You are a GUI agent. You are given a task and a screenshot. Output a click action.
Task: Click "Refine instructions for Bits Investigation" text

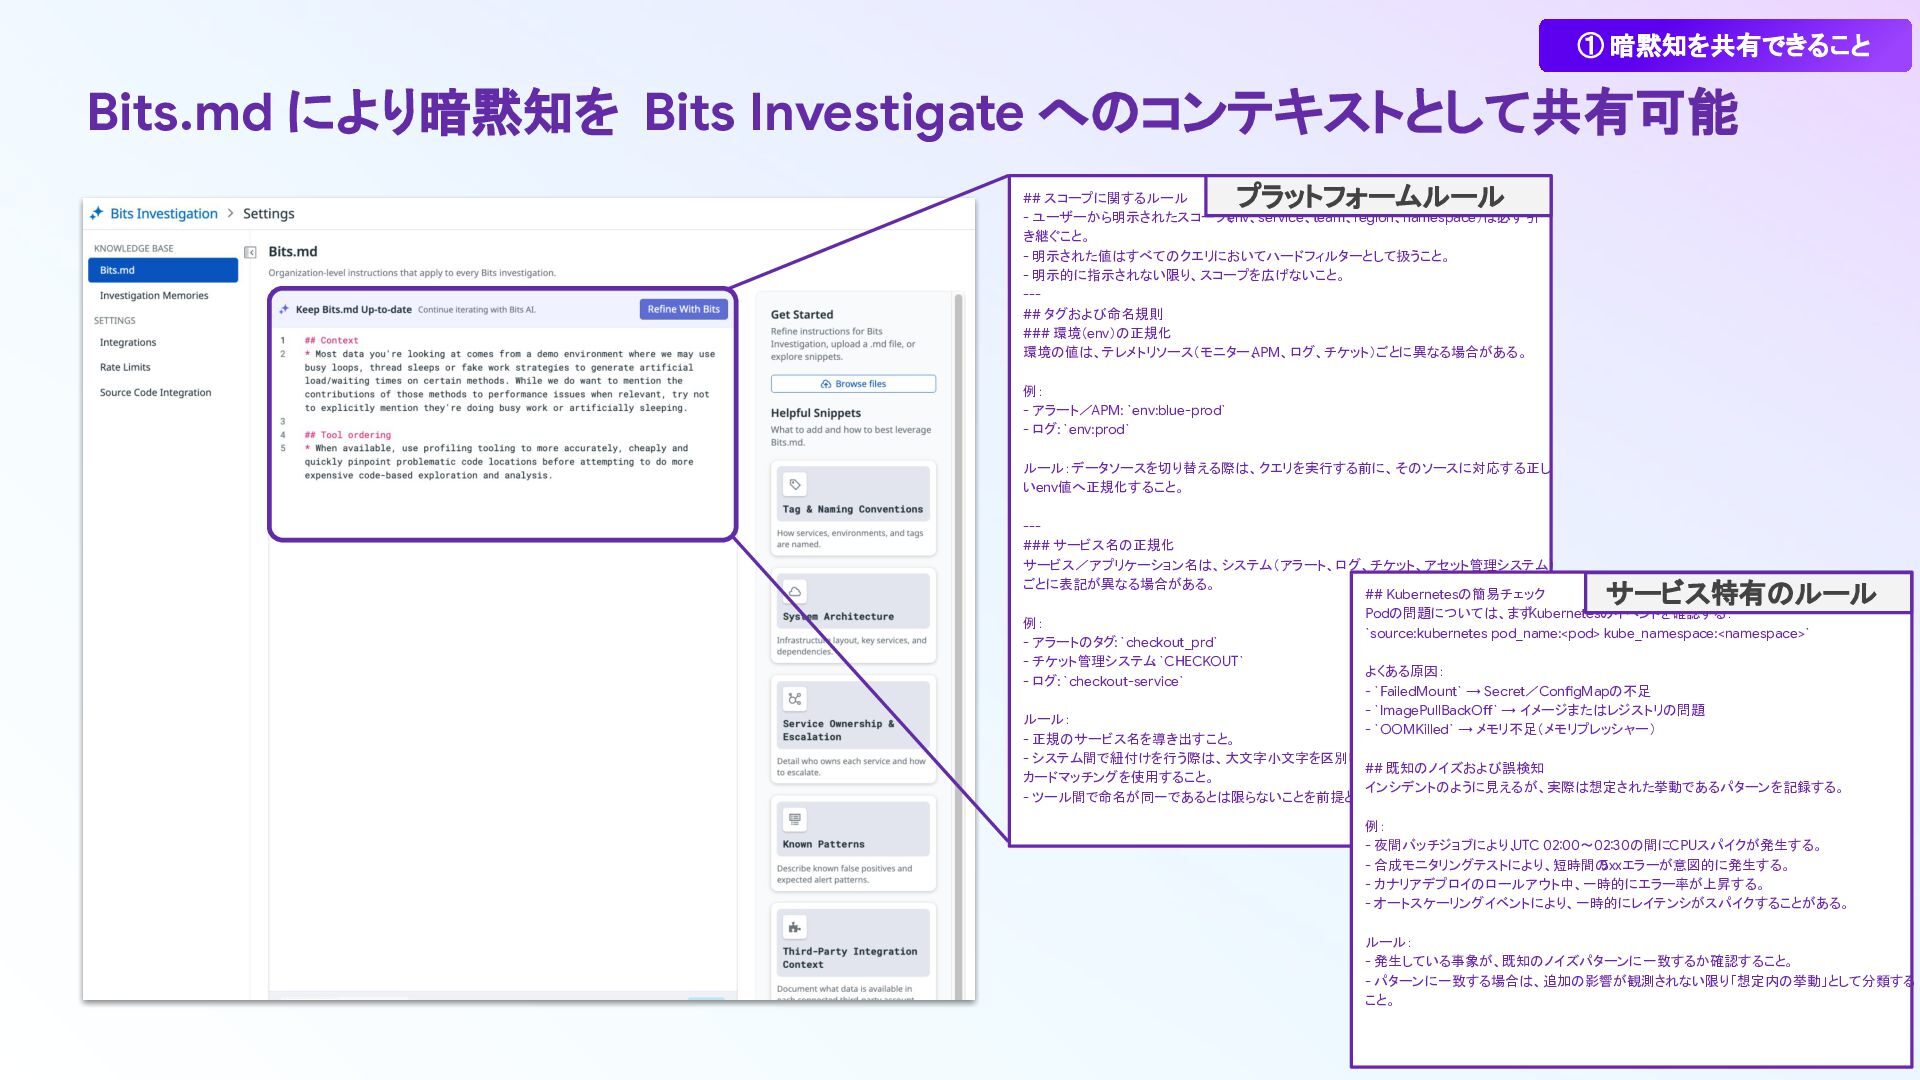[843, 344]
